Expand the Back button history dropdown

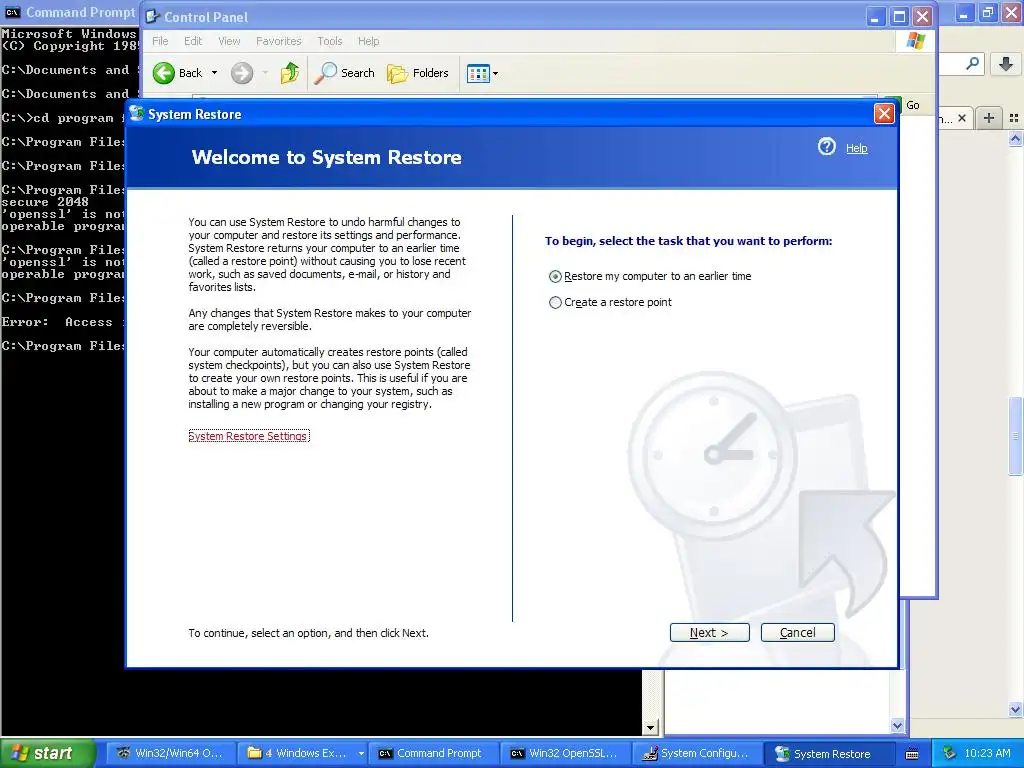pyautogui.click(x=214, y=73)
